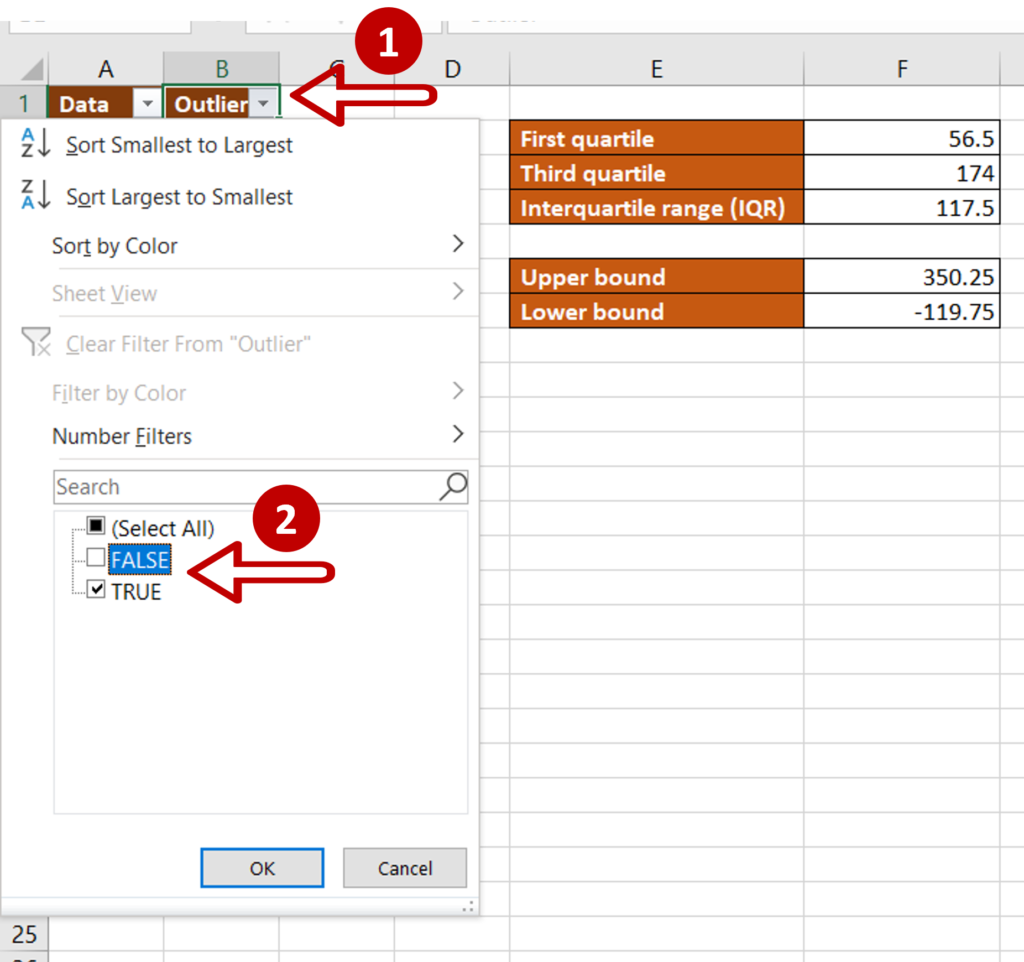Open the Sheet View menu entry
Viewport: 1024px width, 962px height.
point(104,293)
